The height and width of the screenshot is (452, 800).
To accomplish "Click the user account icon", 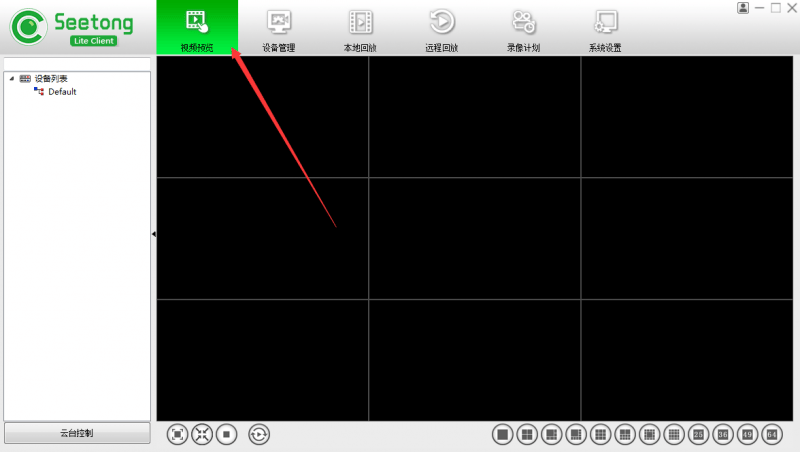I will click(x=743, y=8).
